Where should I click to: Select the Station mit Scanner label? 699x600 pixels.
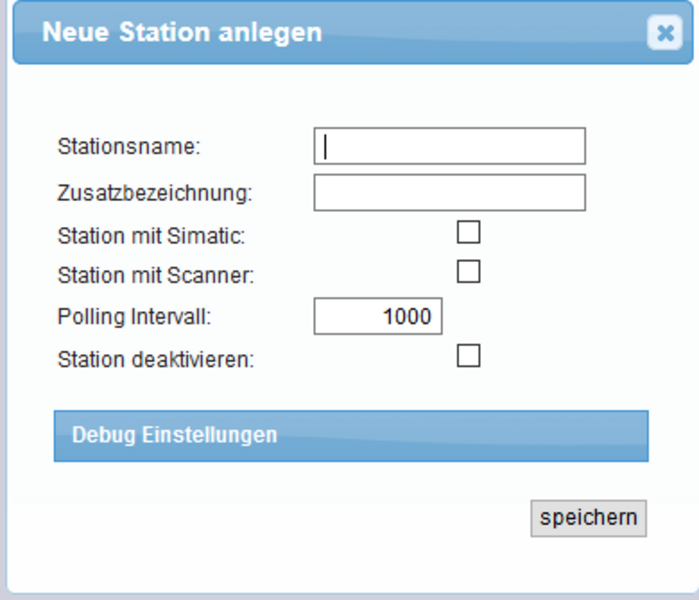click(156, 275)
